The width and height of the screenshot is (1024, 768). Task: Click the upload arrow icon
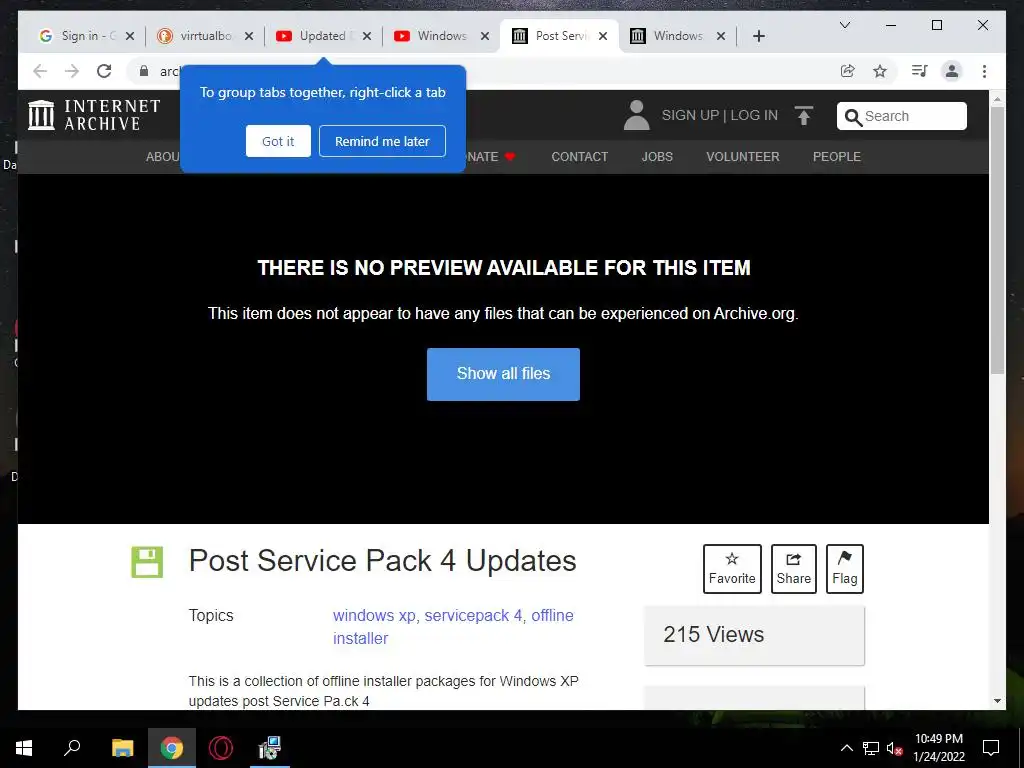point(804,116)
